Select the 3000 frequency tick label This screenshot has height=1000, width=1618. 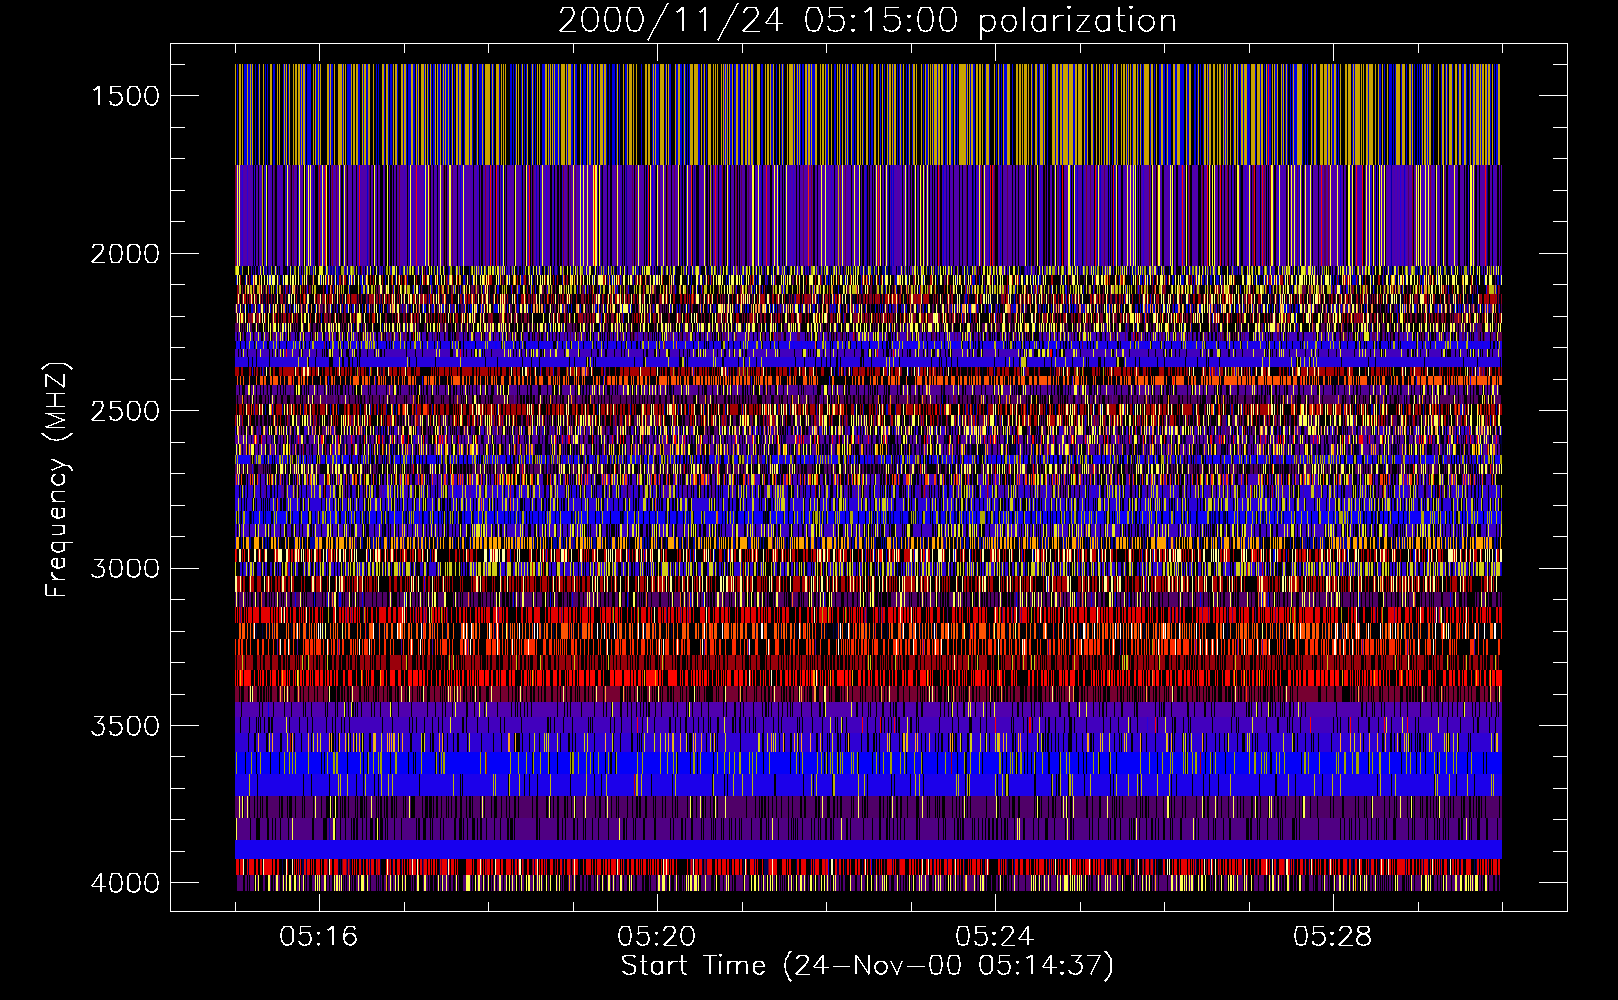tap(125, 569)
